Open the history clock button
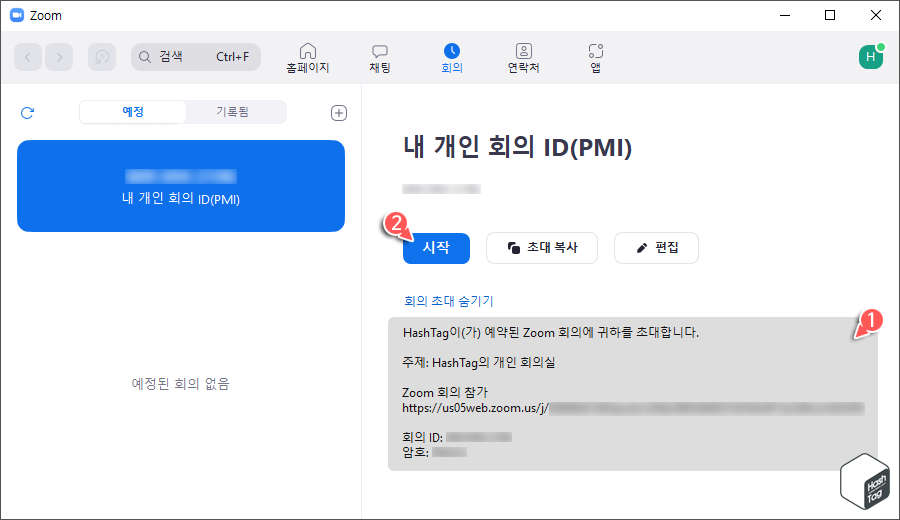This screenshot has width=900, height=520. click(x=102, y=57)
